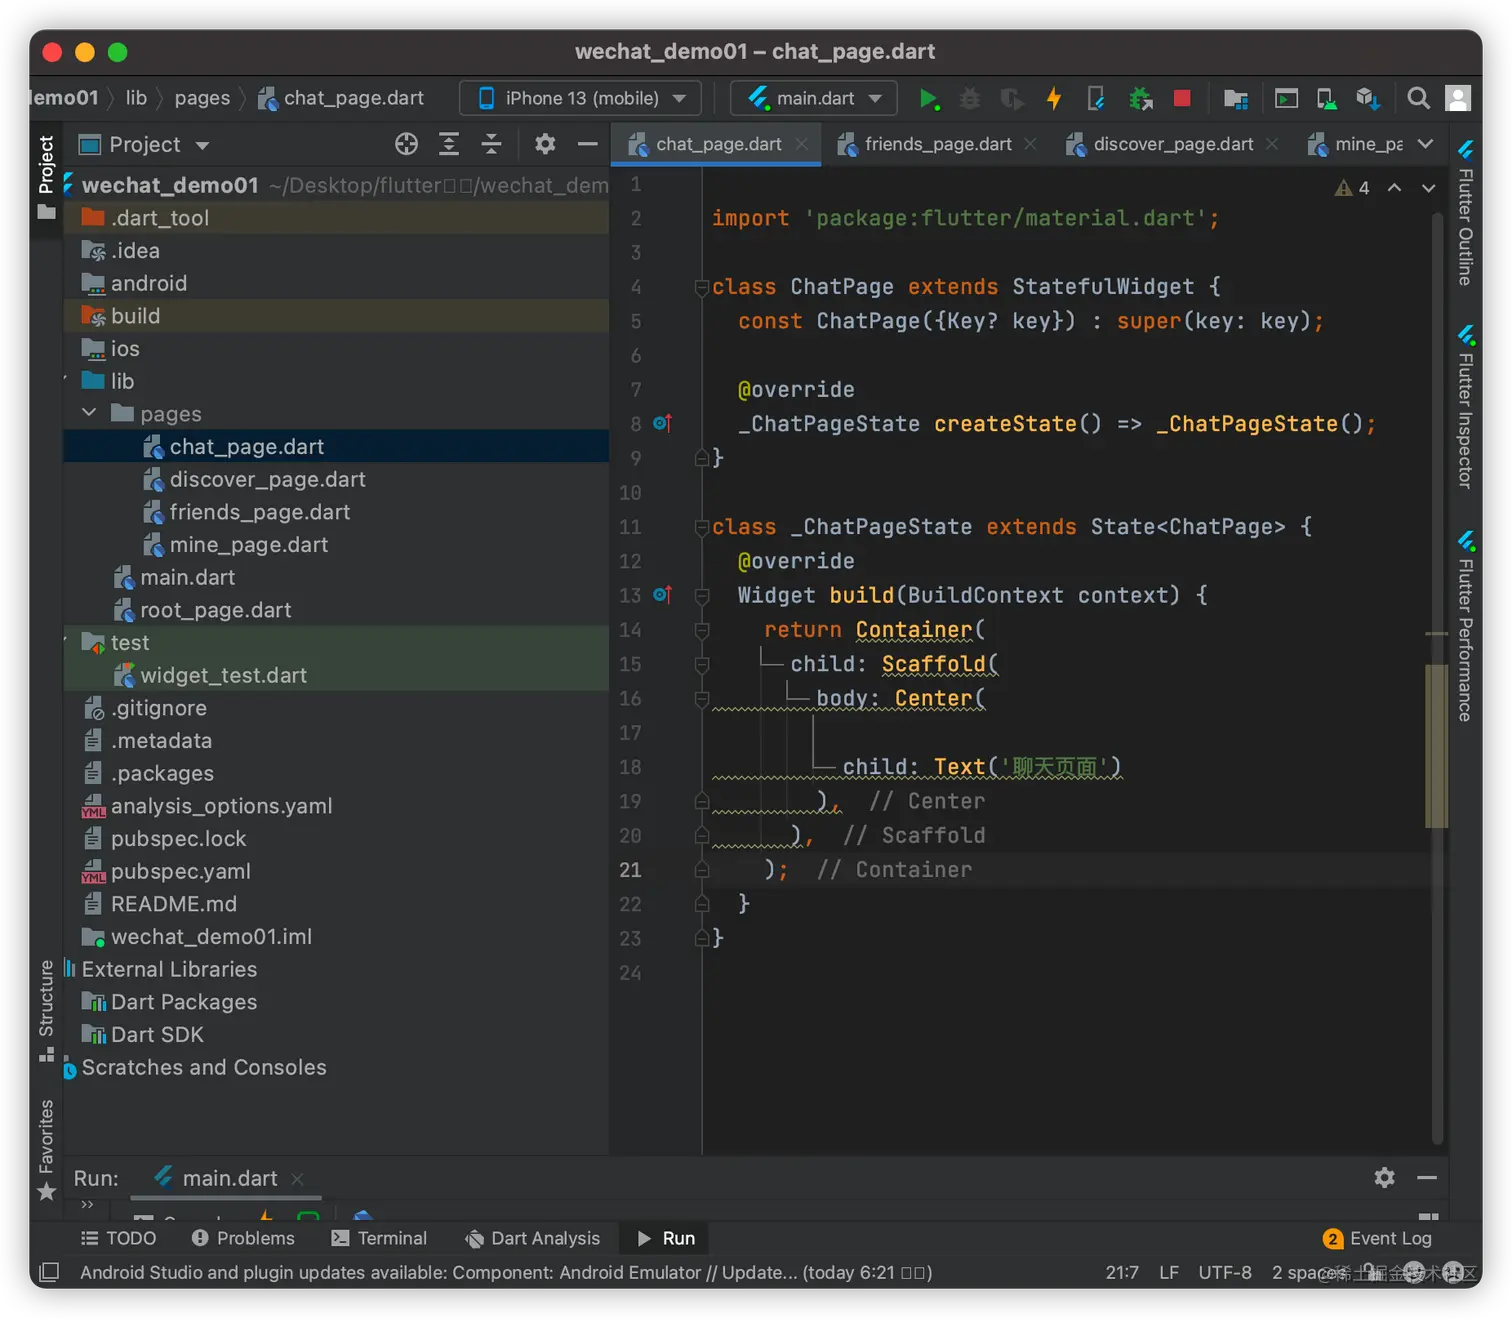Open the iPhone 13 (mobile) device dropdown
The image size is (1512, 1318).
[581, 98]
